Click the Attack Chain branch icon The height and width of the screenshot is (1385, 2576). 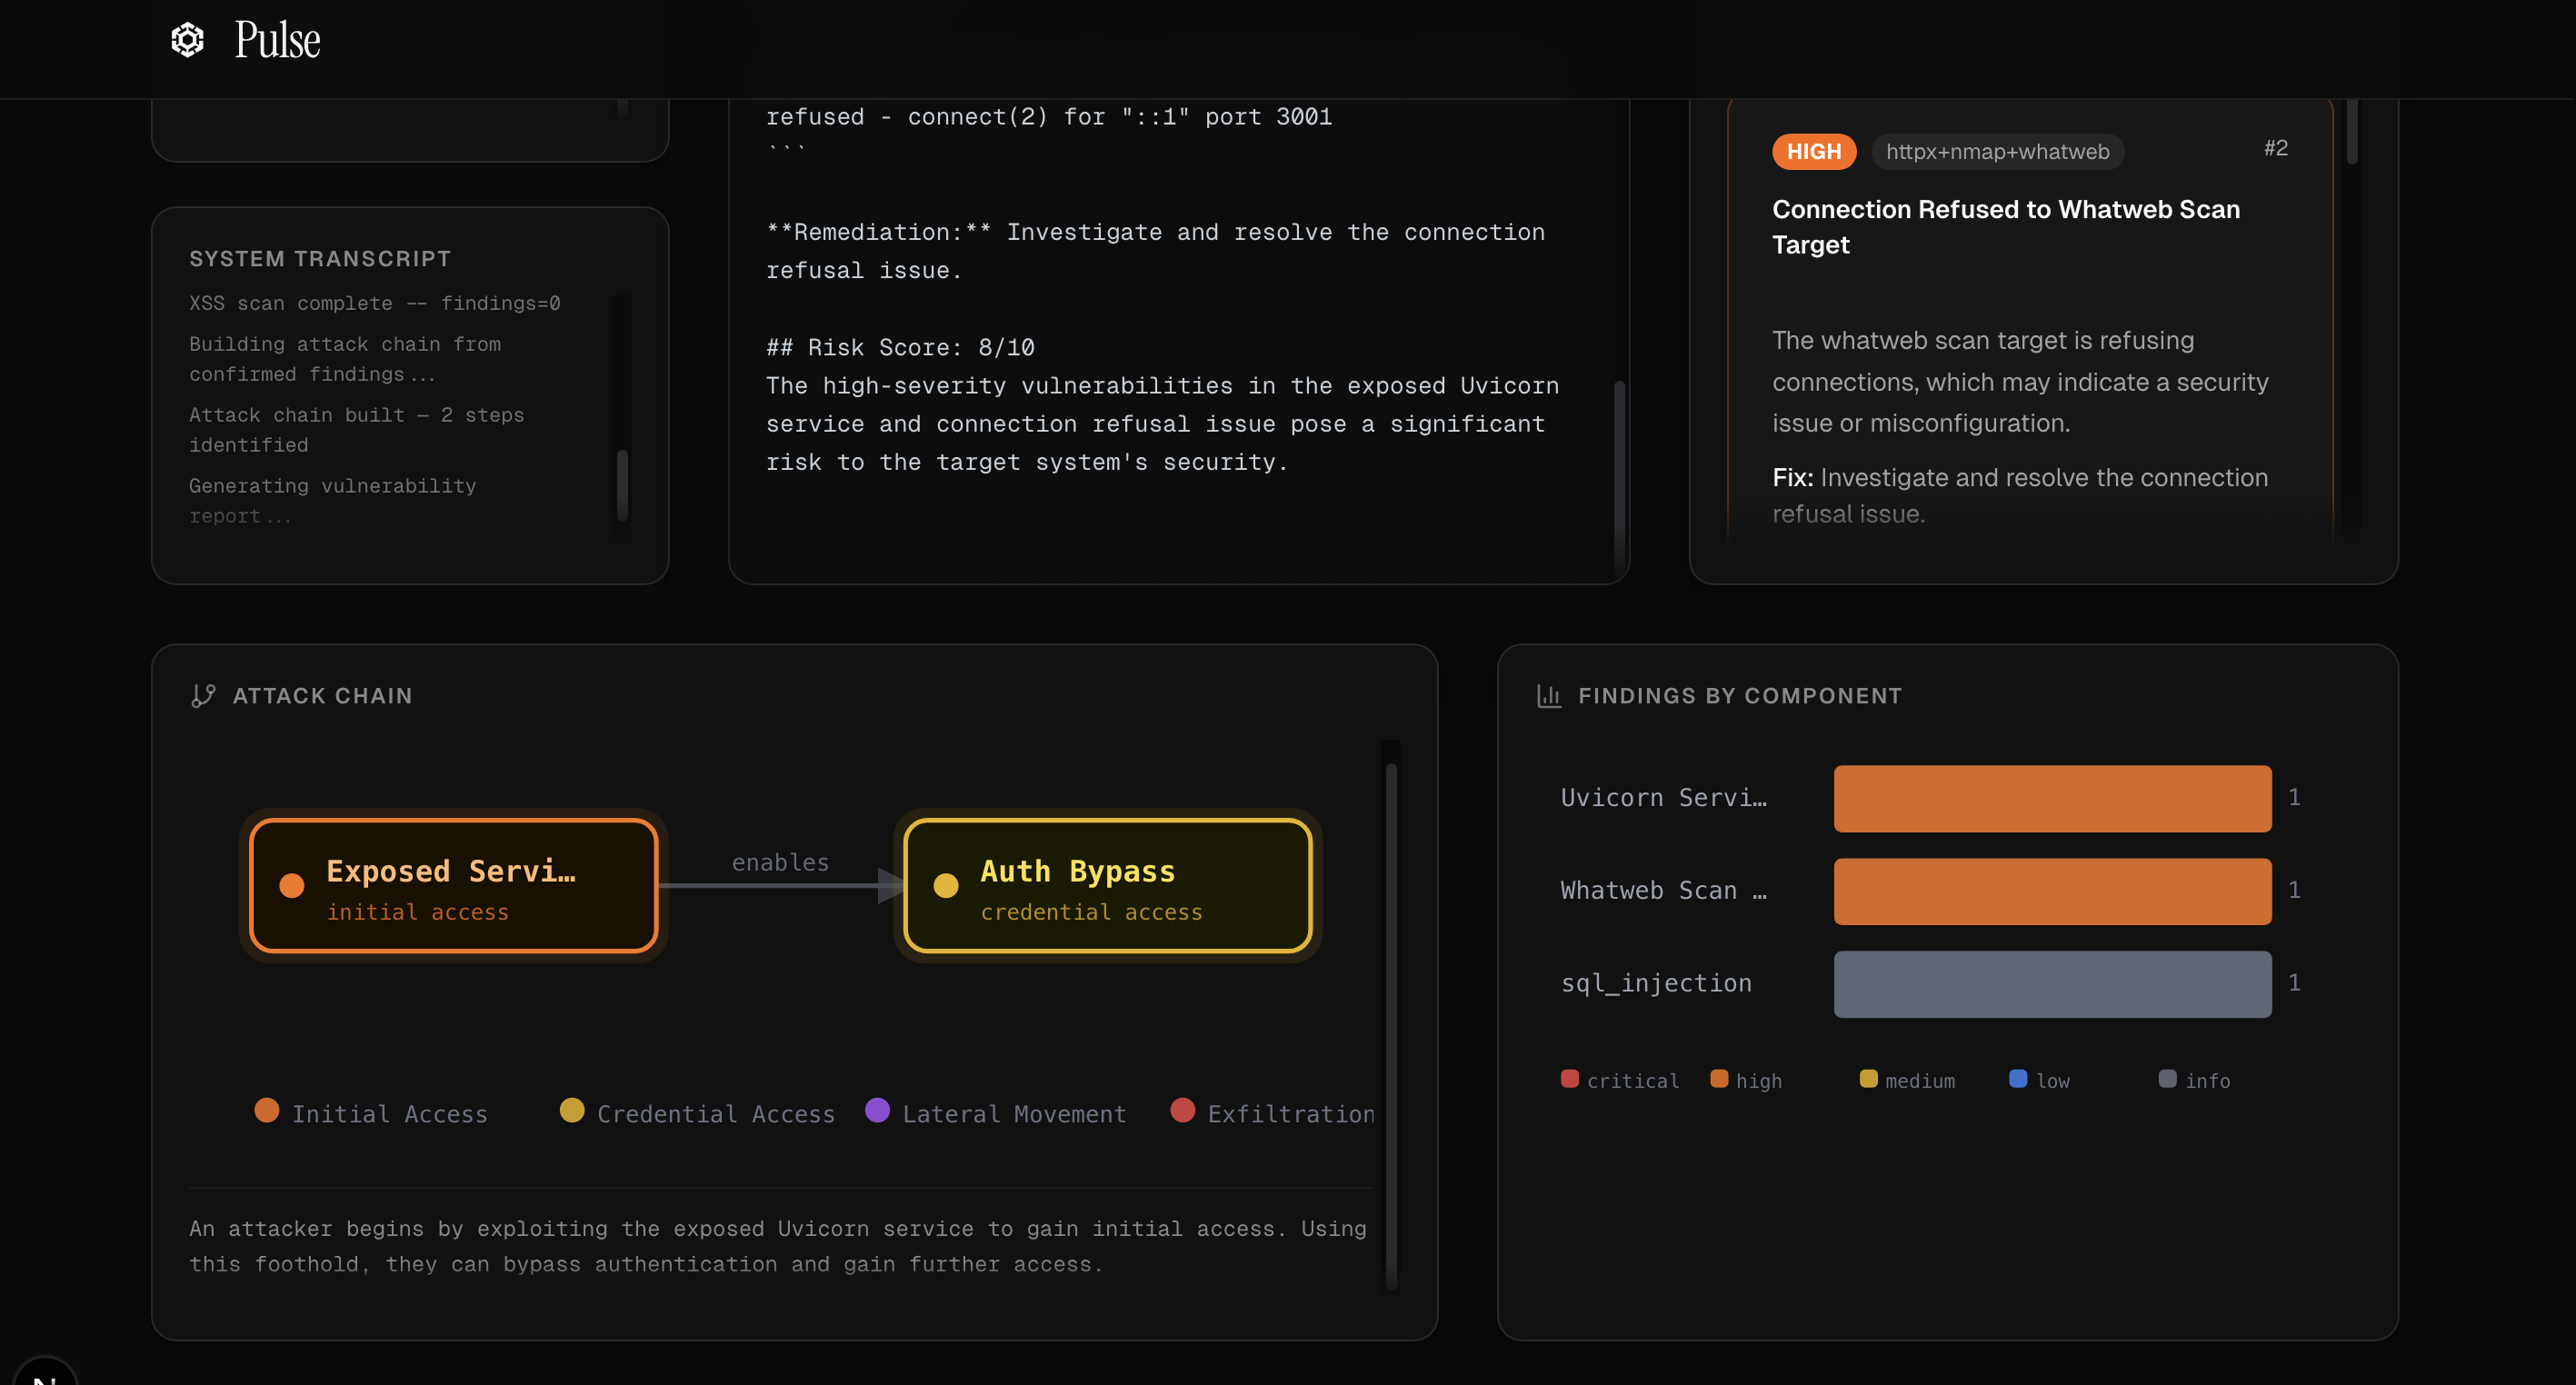203,695
